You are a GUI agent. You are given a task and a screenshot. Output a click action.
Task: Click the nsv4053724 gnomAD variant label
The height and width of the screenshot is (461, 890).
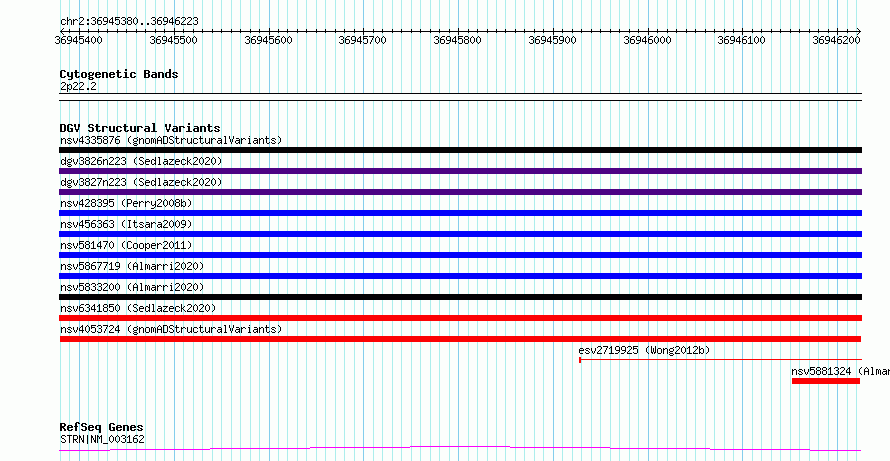pyautogui.click(x=171, y=329)
